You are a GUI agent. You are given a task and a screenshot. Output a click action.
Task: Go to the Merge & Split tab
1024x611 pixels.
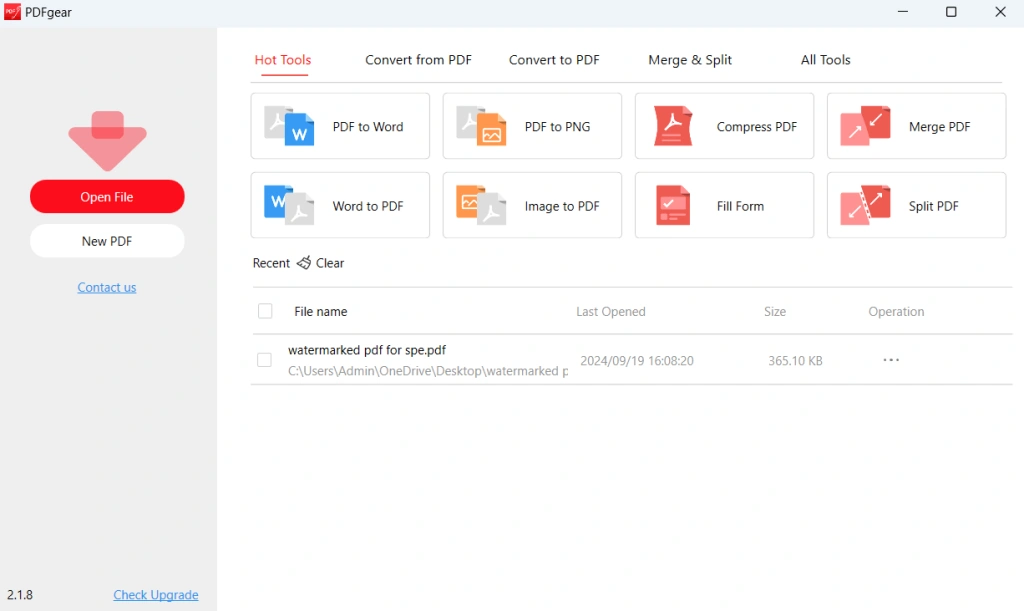pos(690,60)
